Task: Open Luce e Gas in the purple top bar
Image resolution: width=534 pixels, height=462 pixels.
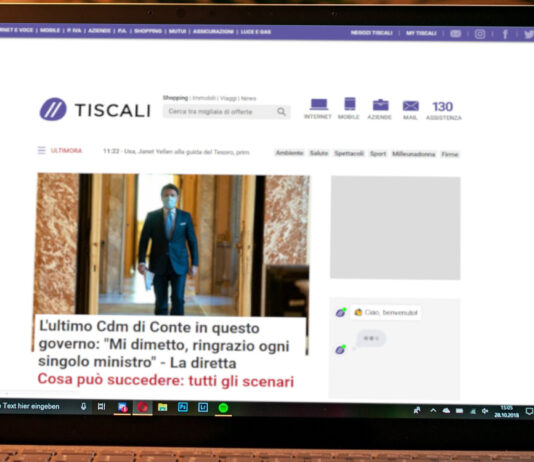Action: [x=256, y=32]
